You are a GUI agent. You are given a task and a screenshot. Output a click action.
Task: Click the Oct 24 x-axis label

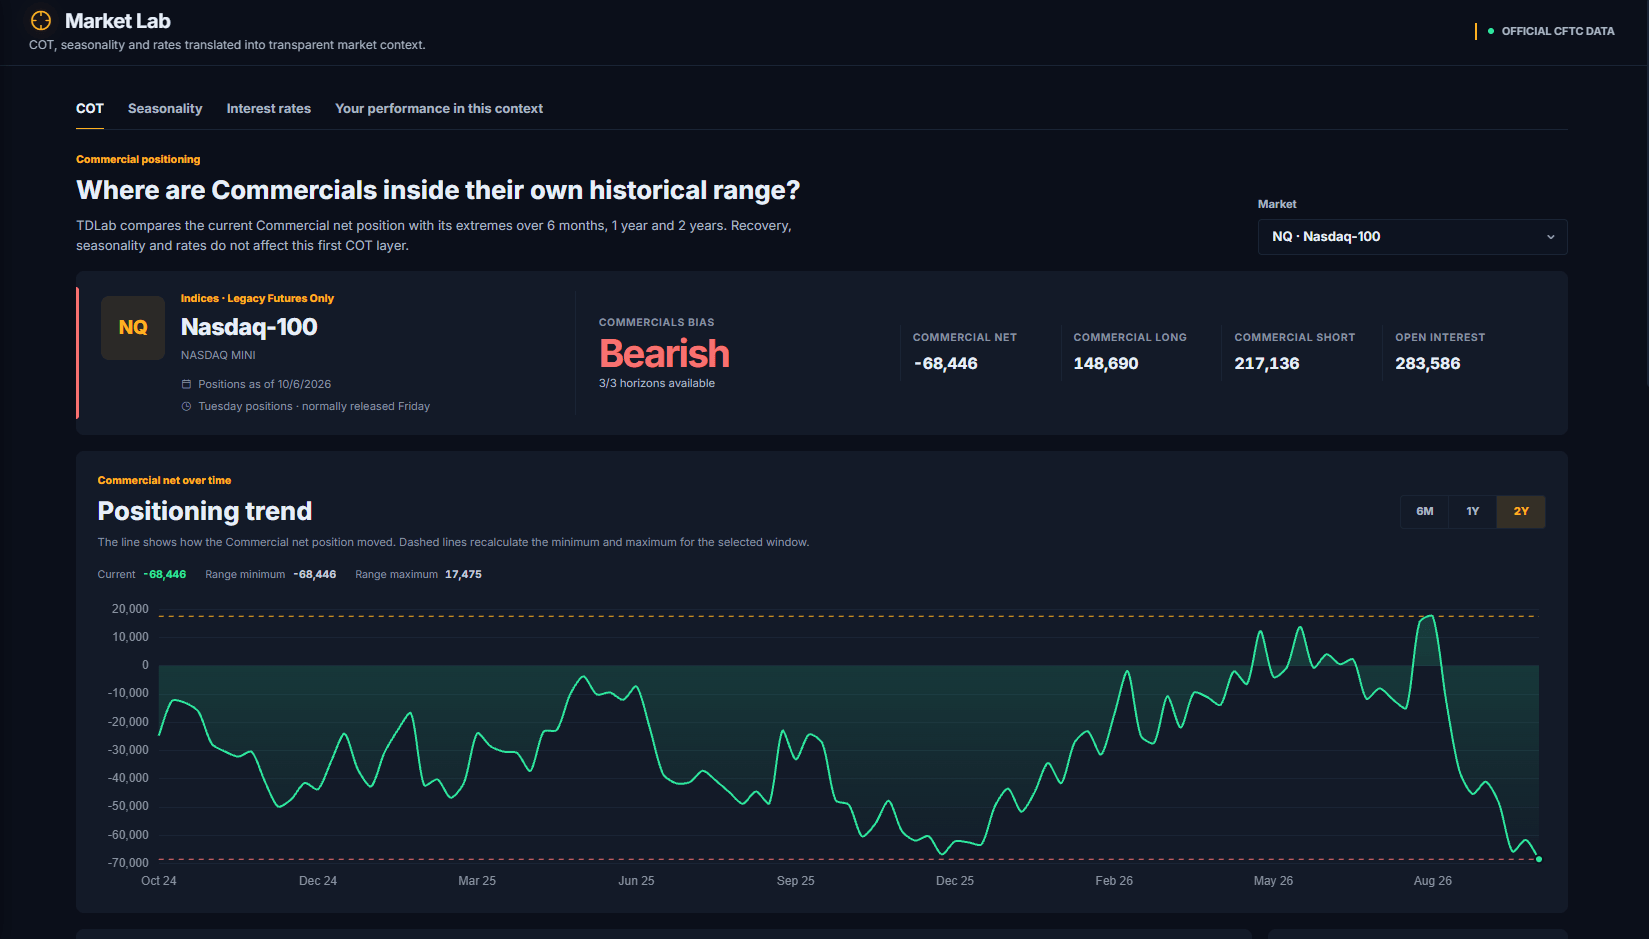159,881
